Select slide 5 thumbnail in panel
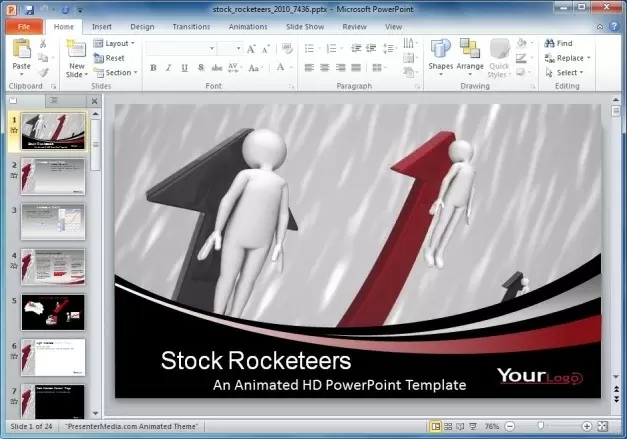 (53, 311)
